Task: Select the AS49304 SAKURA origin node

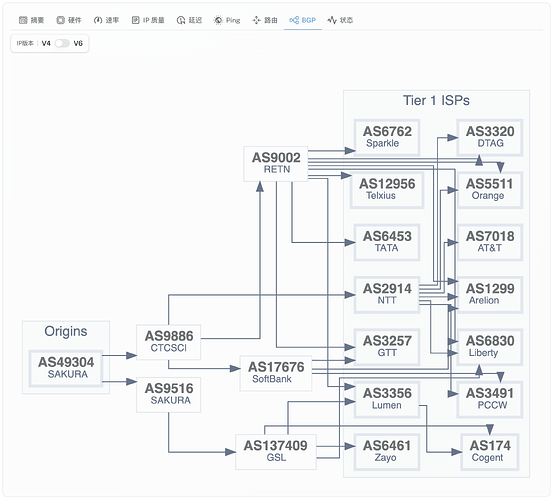Action: [66, 368]
